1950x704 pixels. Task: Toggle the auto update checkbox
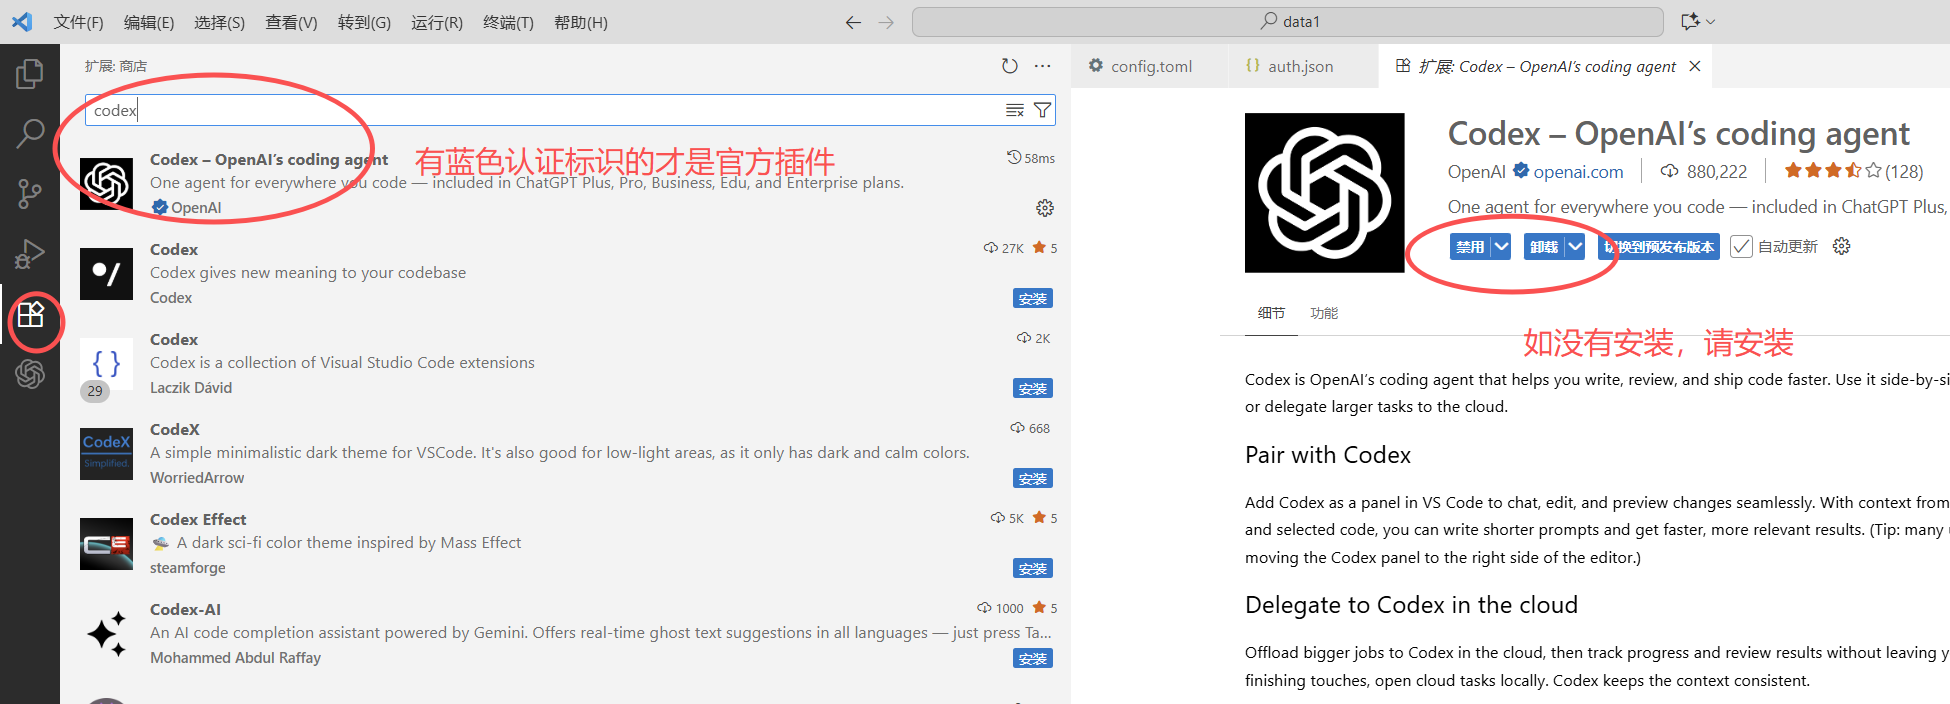pos(1741,247)
